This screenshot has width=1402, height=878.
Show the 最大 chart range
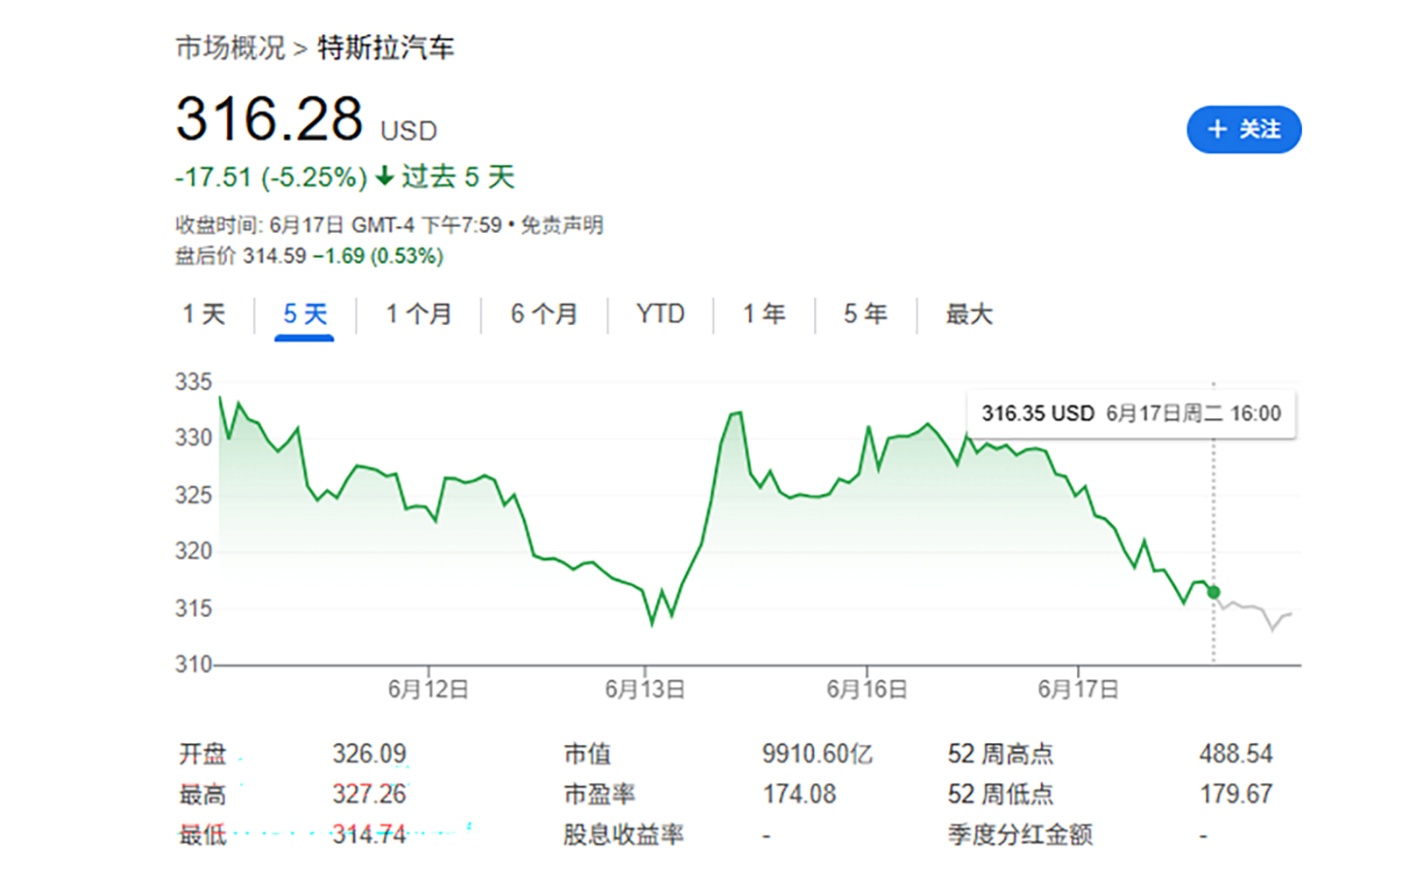[x=969, y=315]
